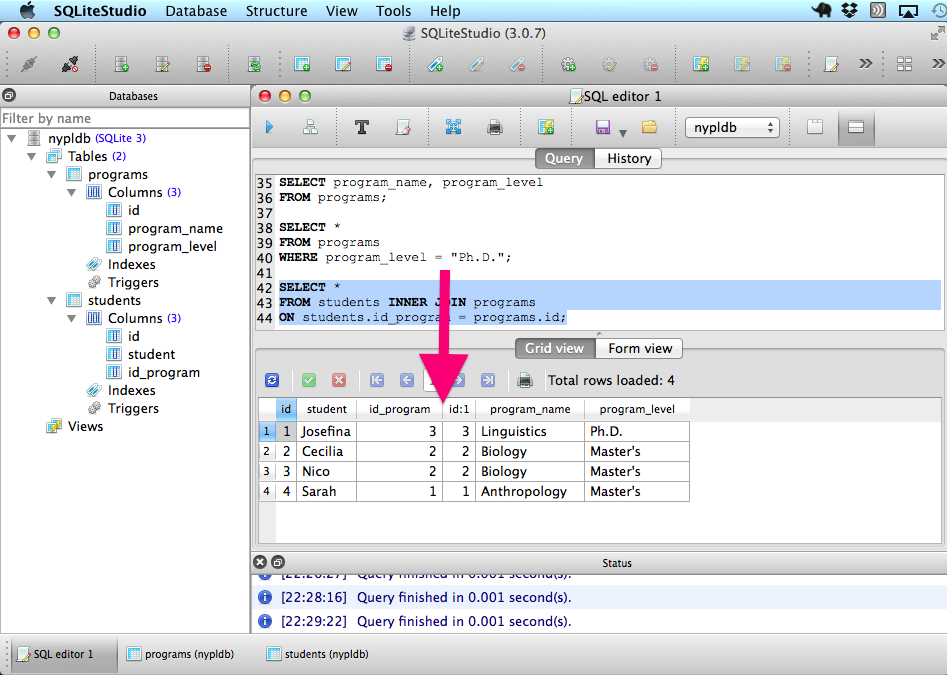This screenshot has height=675, width=947.
Task: Toggle results-below-query layout button
Action: click(x=856, y=127)
